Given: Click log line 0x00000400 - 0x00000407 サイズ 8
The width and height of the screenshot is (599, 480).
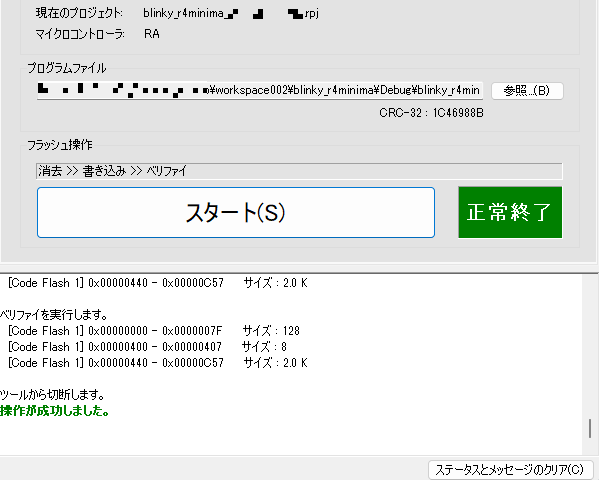Looking at the screenshot, I should point(147,347).
